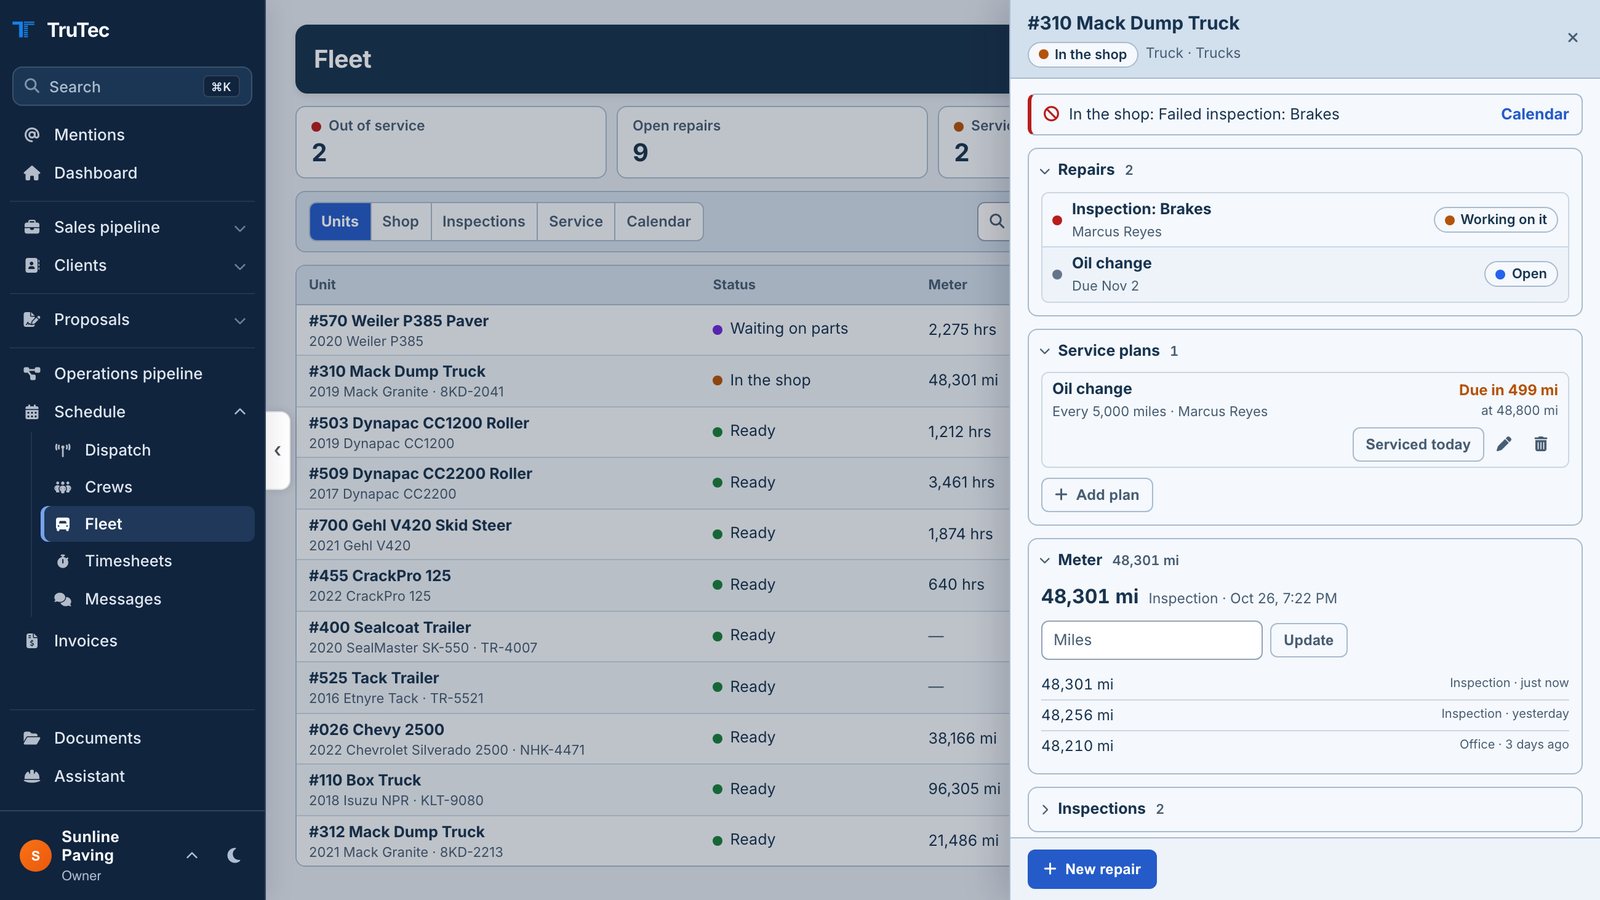Switch to the Calendar tab

click(658, 221)
